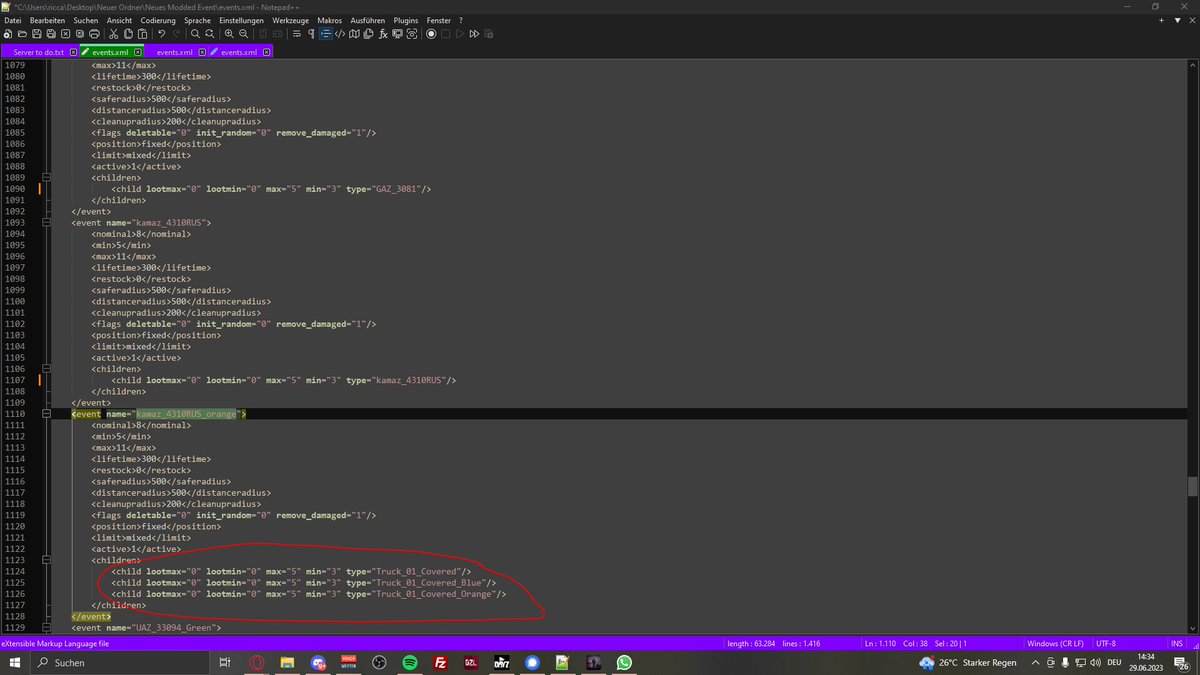
Task: Collapse the children block at line 1106
Action: point(46,369)
